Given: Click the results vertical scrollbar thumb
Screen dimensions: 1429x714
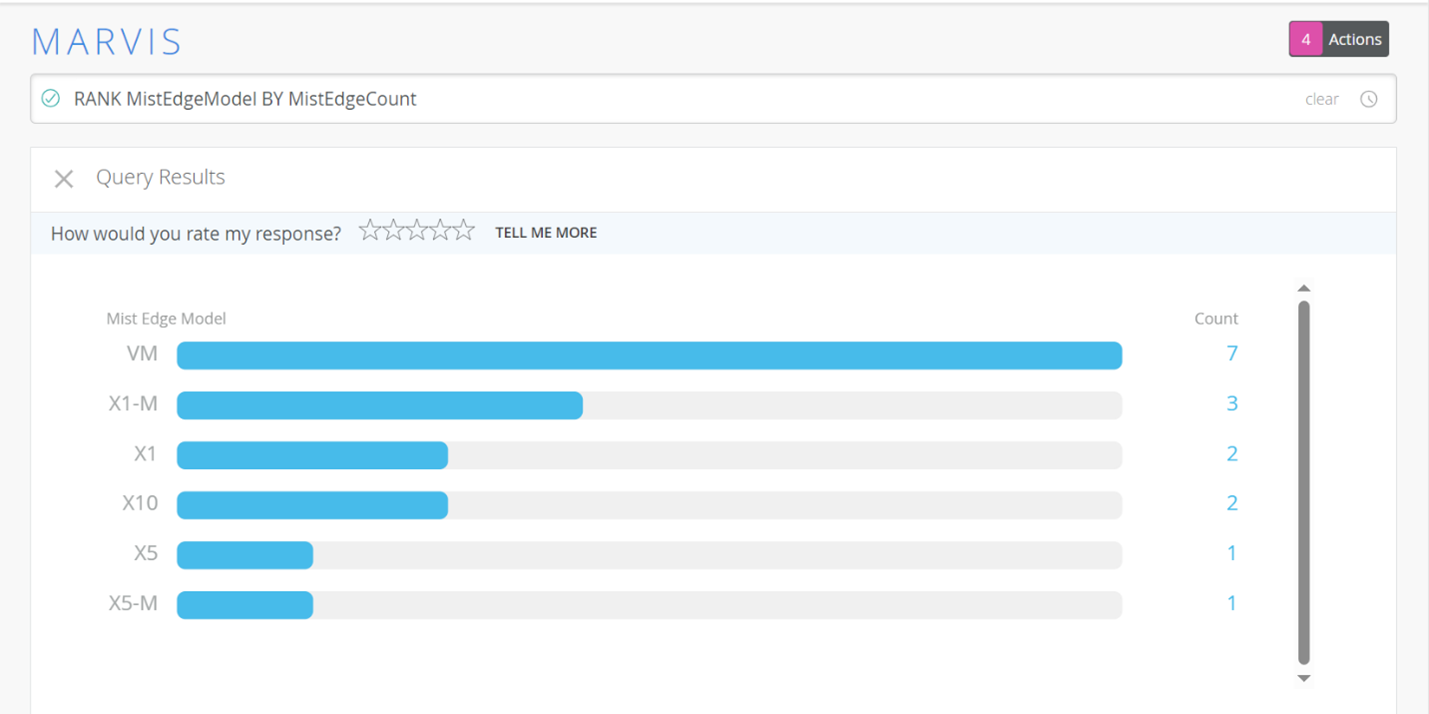Looking at the screenshot, I should pyautogui.click(x=1303, y=483).
